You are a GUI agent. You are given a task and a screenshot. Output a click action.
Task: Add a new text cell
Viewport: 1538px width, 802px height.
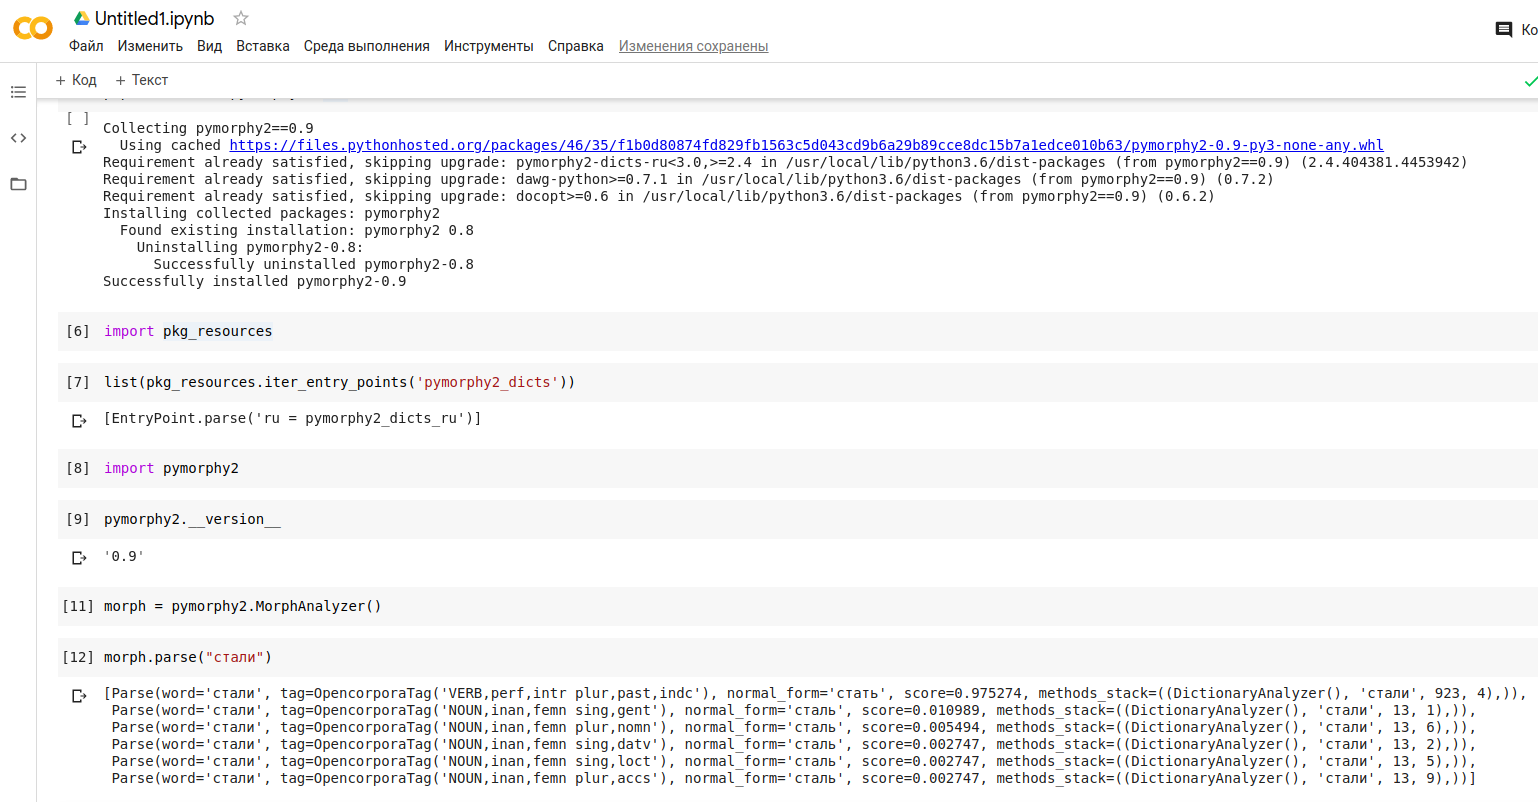(142, 80)
